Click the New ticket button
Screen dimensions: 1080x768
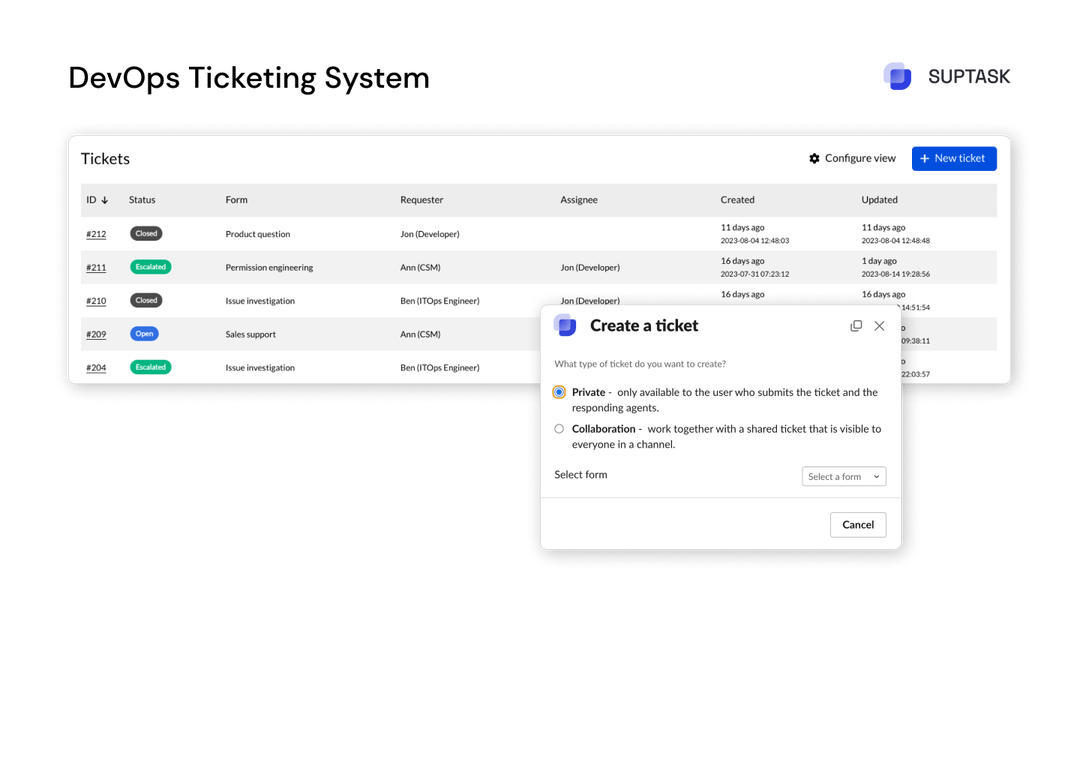[954, 158]
